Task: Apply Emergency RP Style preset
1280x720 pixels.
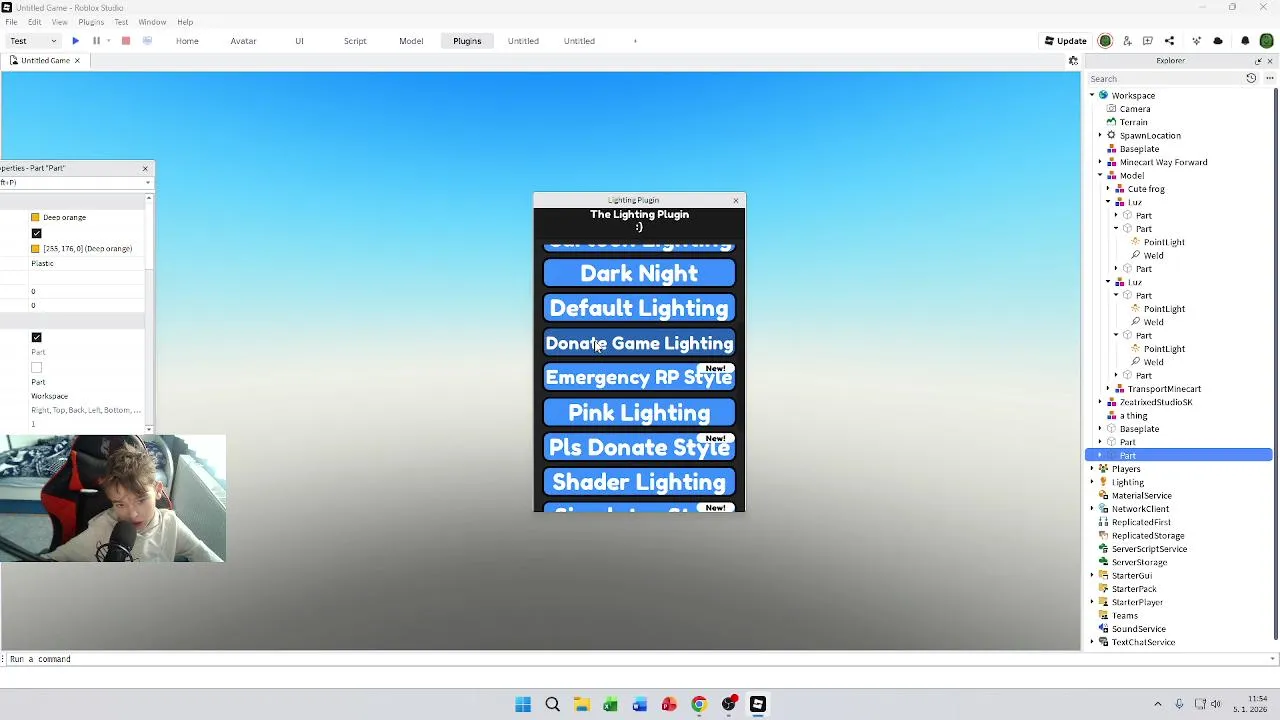Action: click(639, 378)
